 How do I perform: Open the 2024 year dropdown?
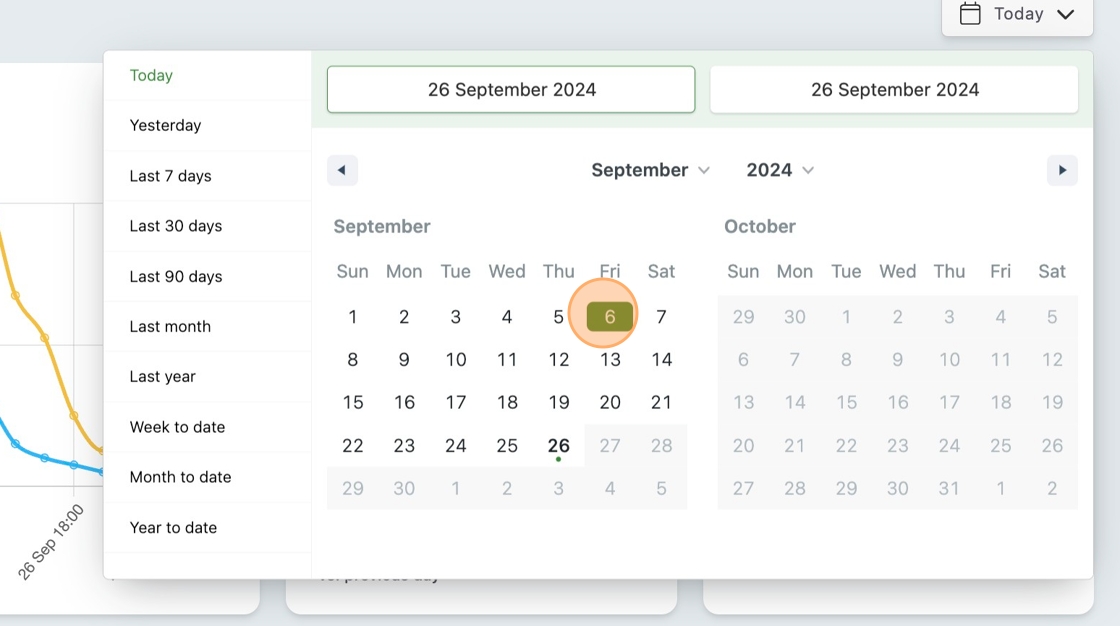point(780,170)
